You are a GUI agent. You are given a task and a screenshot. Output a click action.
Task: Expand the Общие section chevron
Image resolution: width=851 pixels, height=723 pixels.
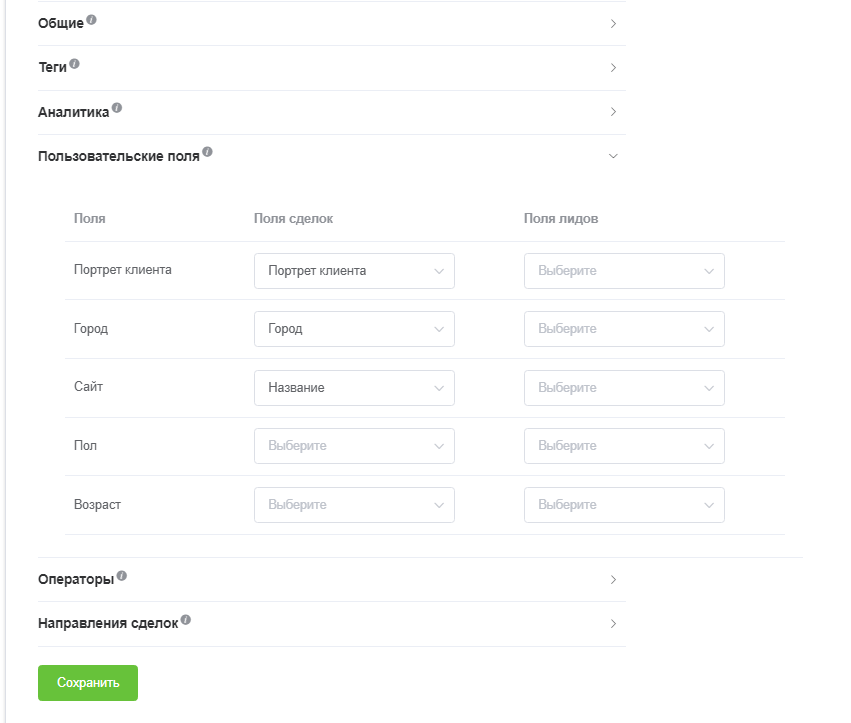[x=613, y=23]
